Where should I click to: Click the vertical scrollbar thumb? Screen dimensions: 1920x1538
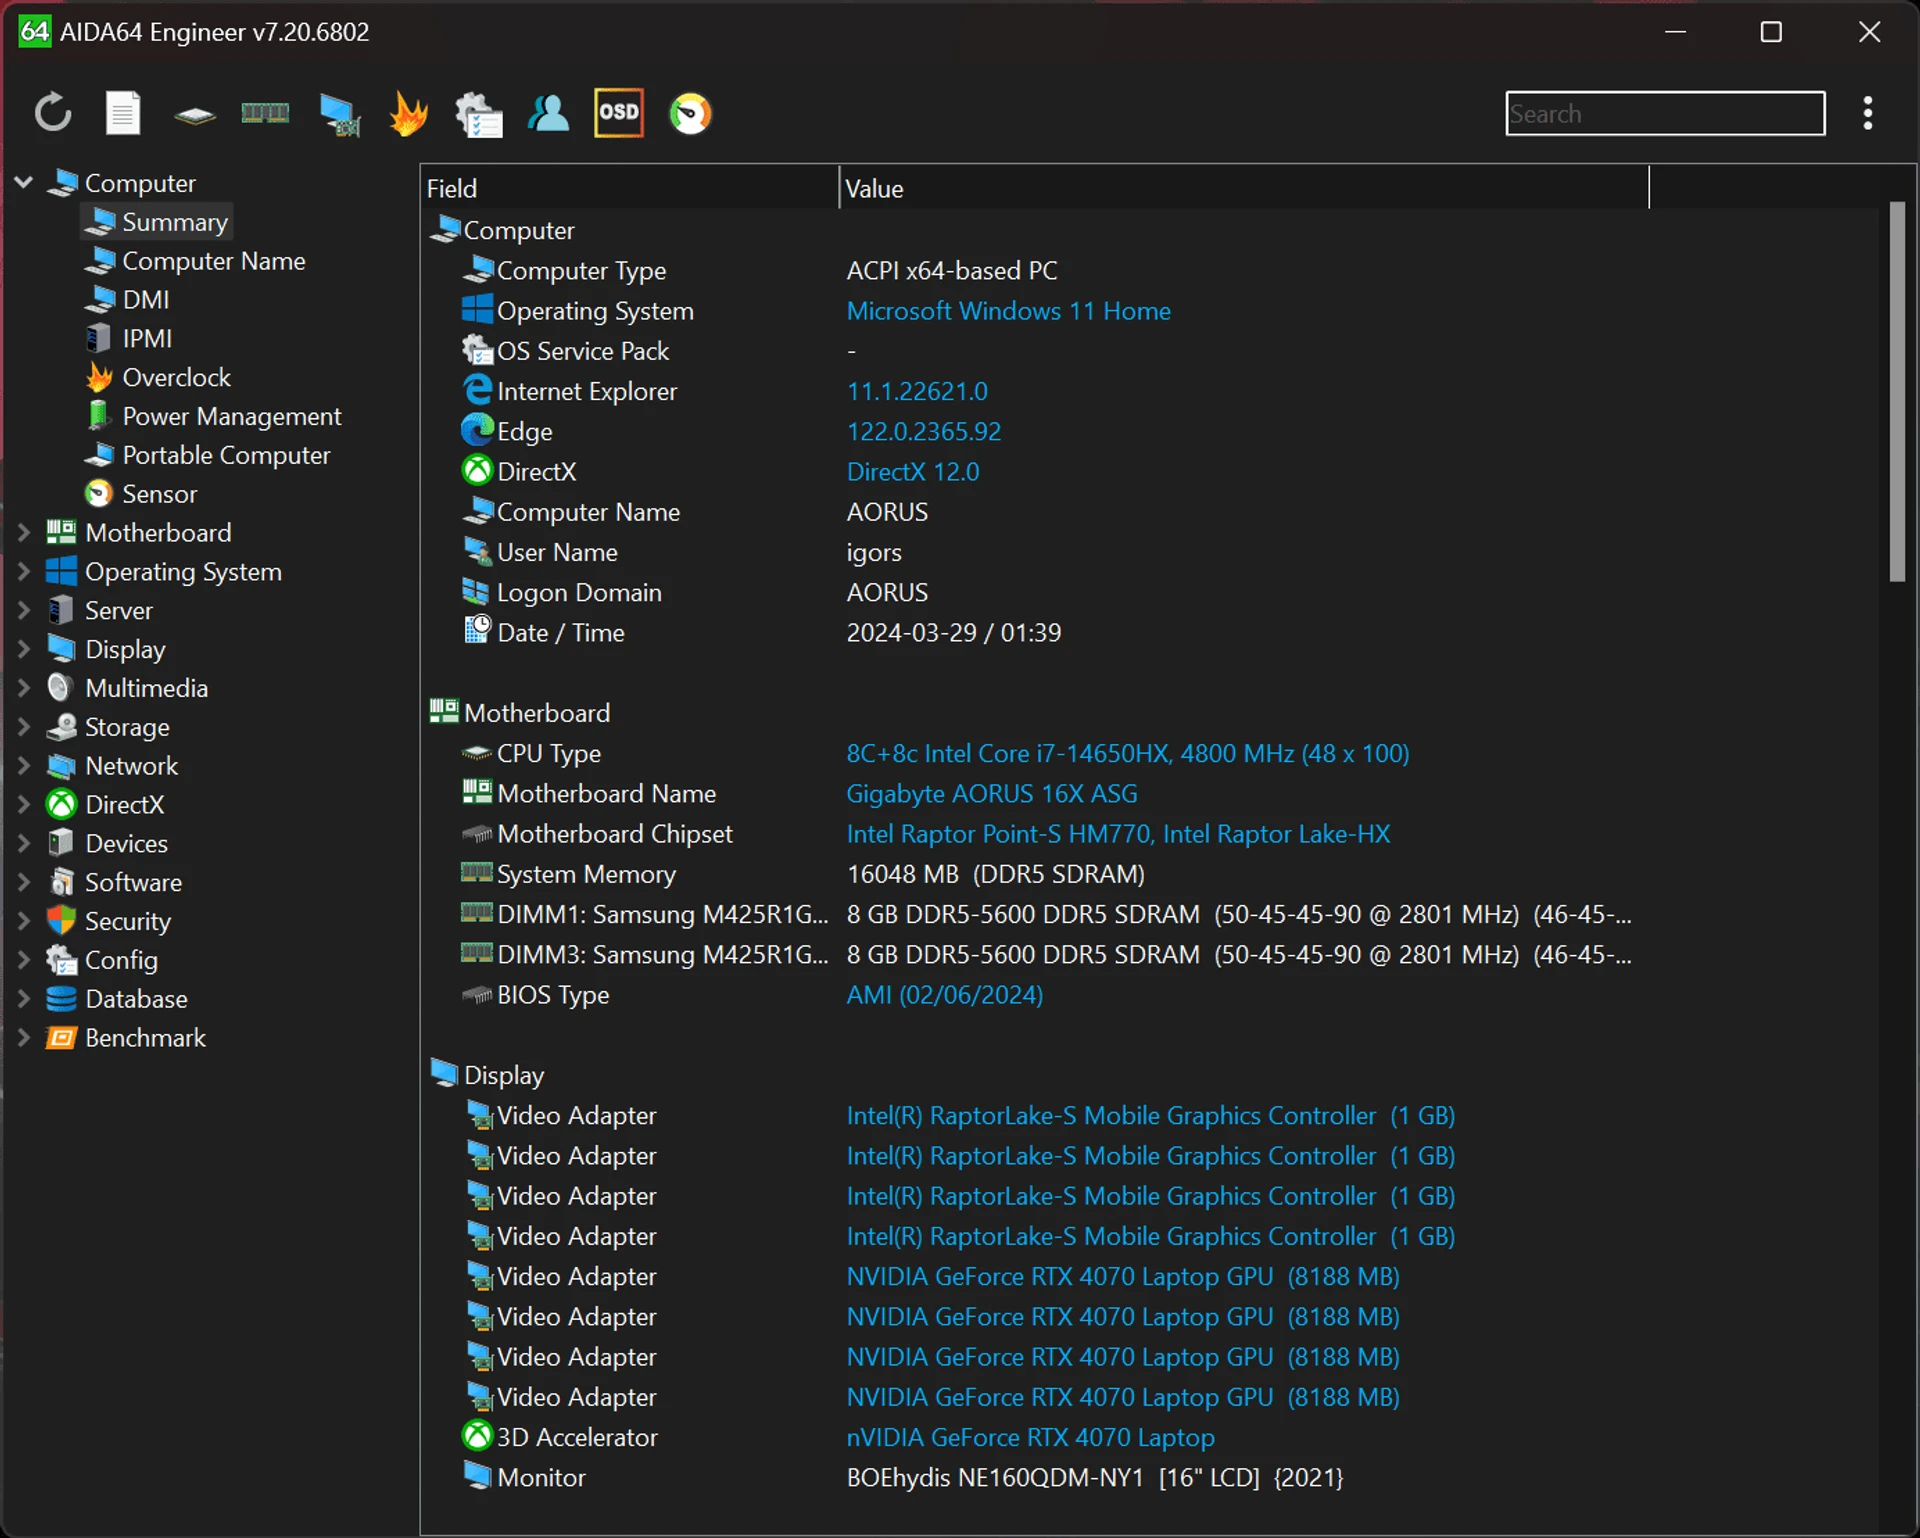coord(1897,392)
